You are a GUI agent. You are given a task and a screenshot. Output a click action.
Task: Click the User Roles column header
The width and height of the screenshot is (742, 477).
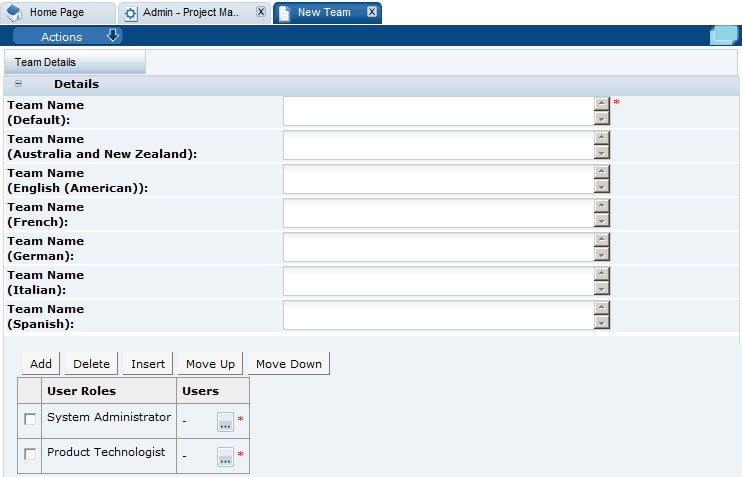coord(109,391)
